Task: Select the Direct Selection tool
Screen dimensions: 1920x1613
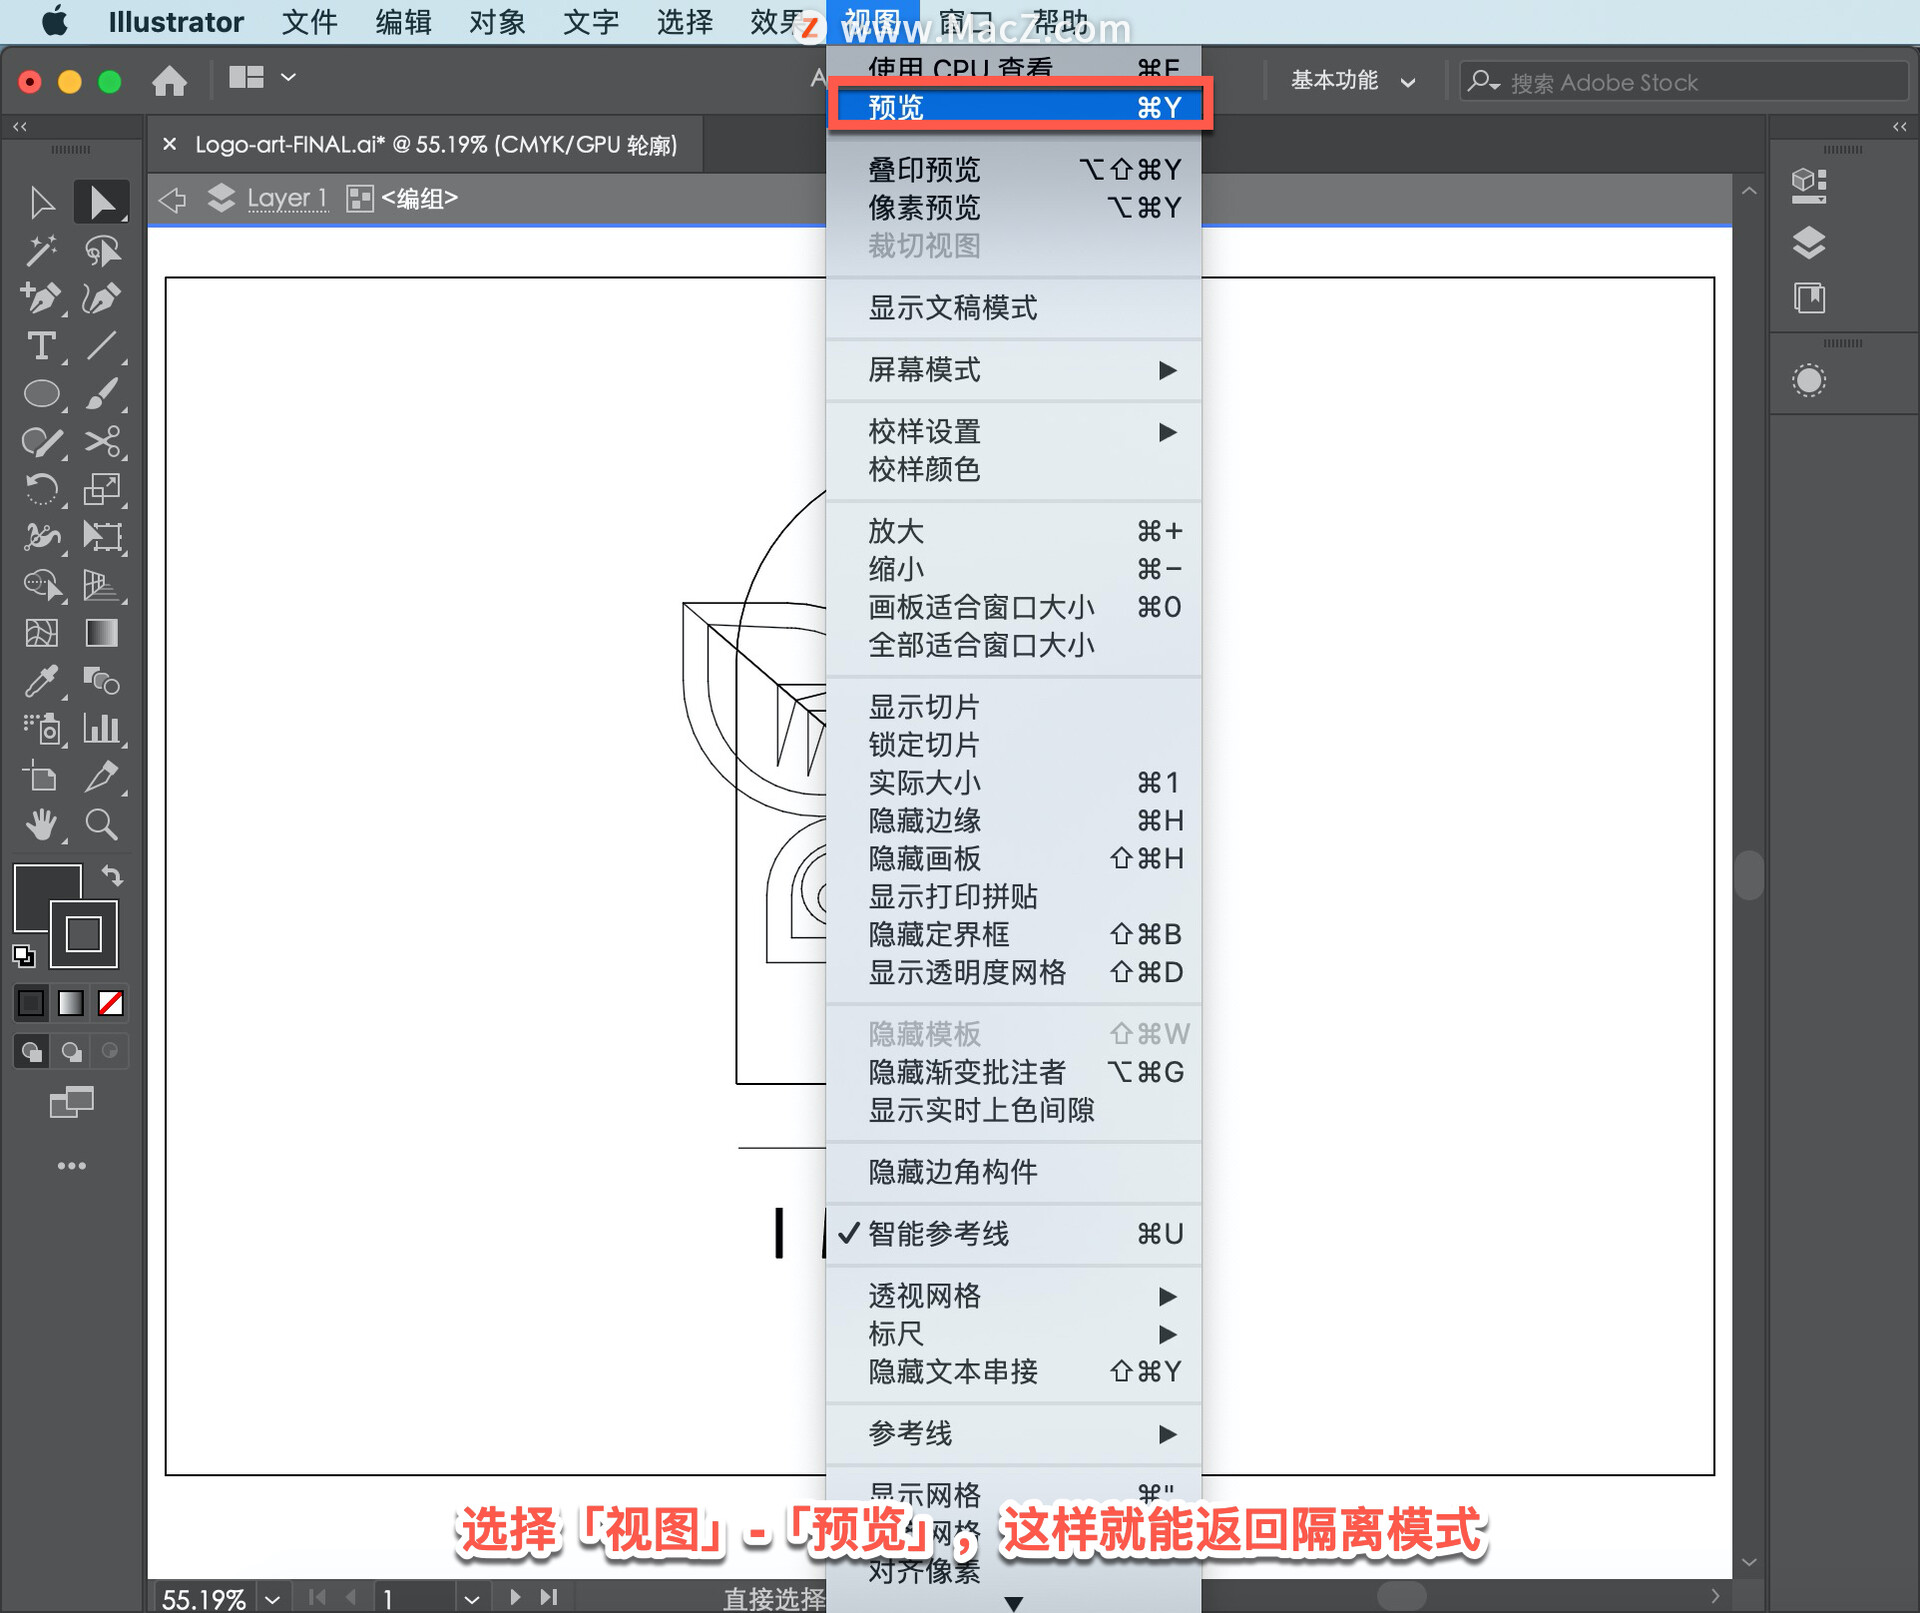Action: pos(101,202)
